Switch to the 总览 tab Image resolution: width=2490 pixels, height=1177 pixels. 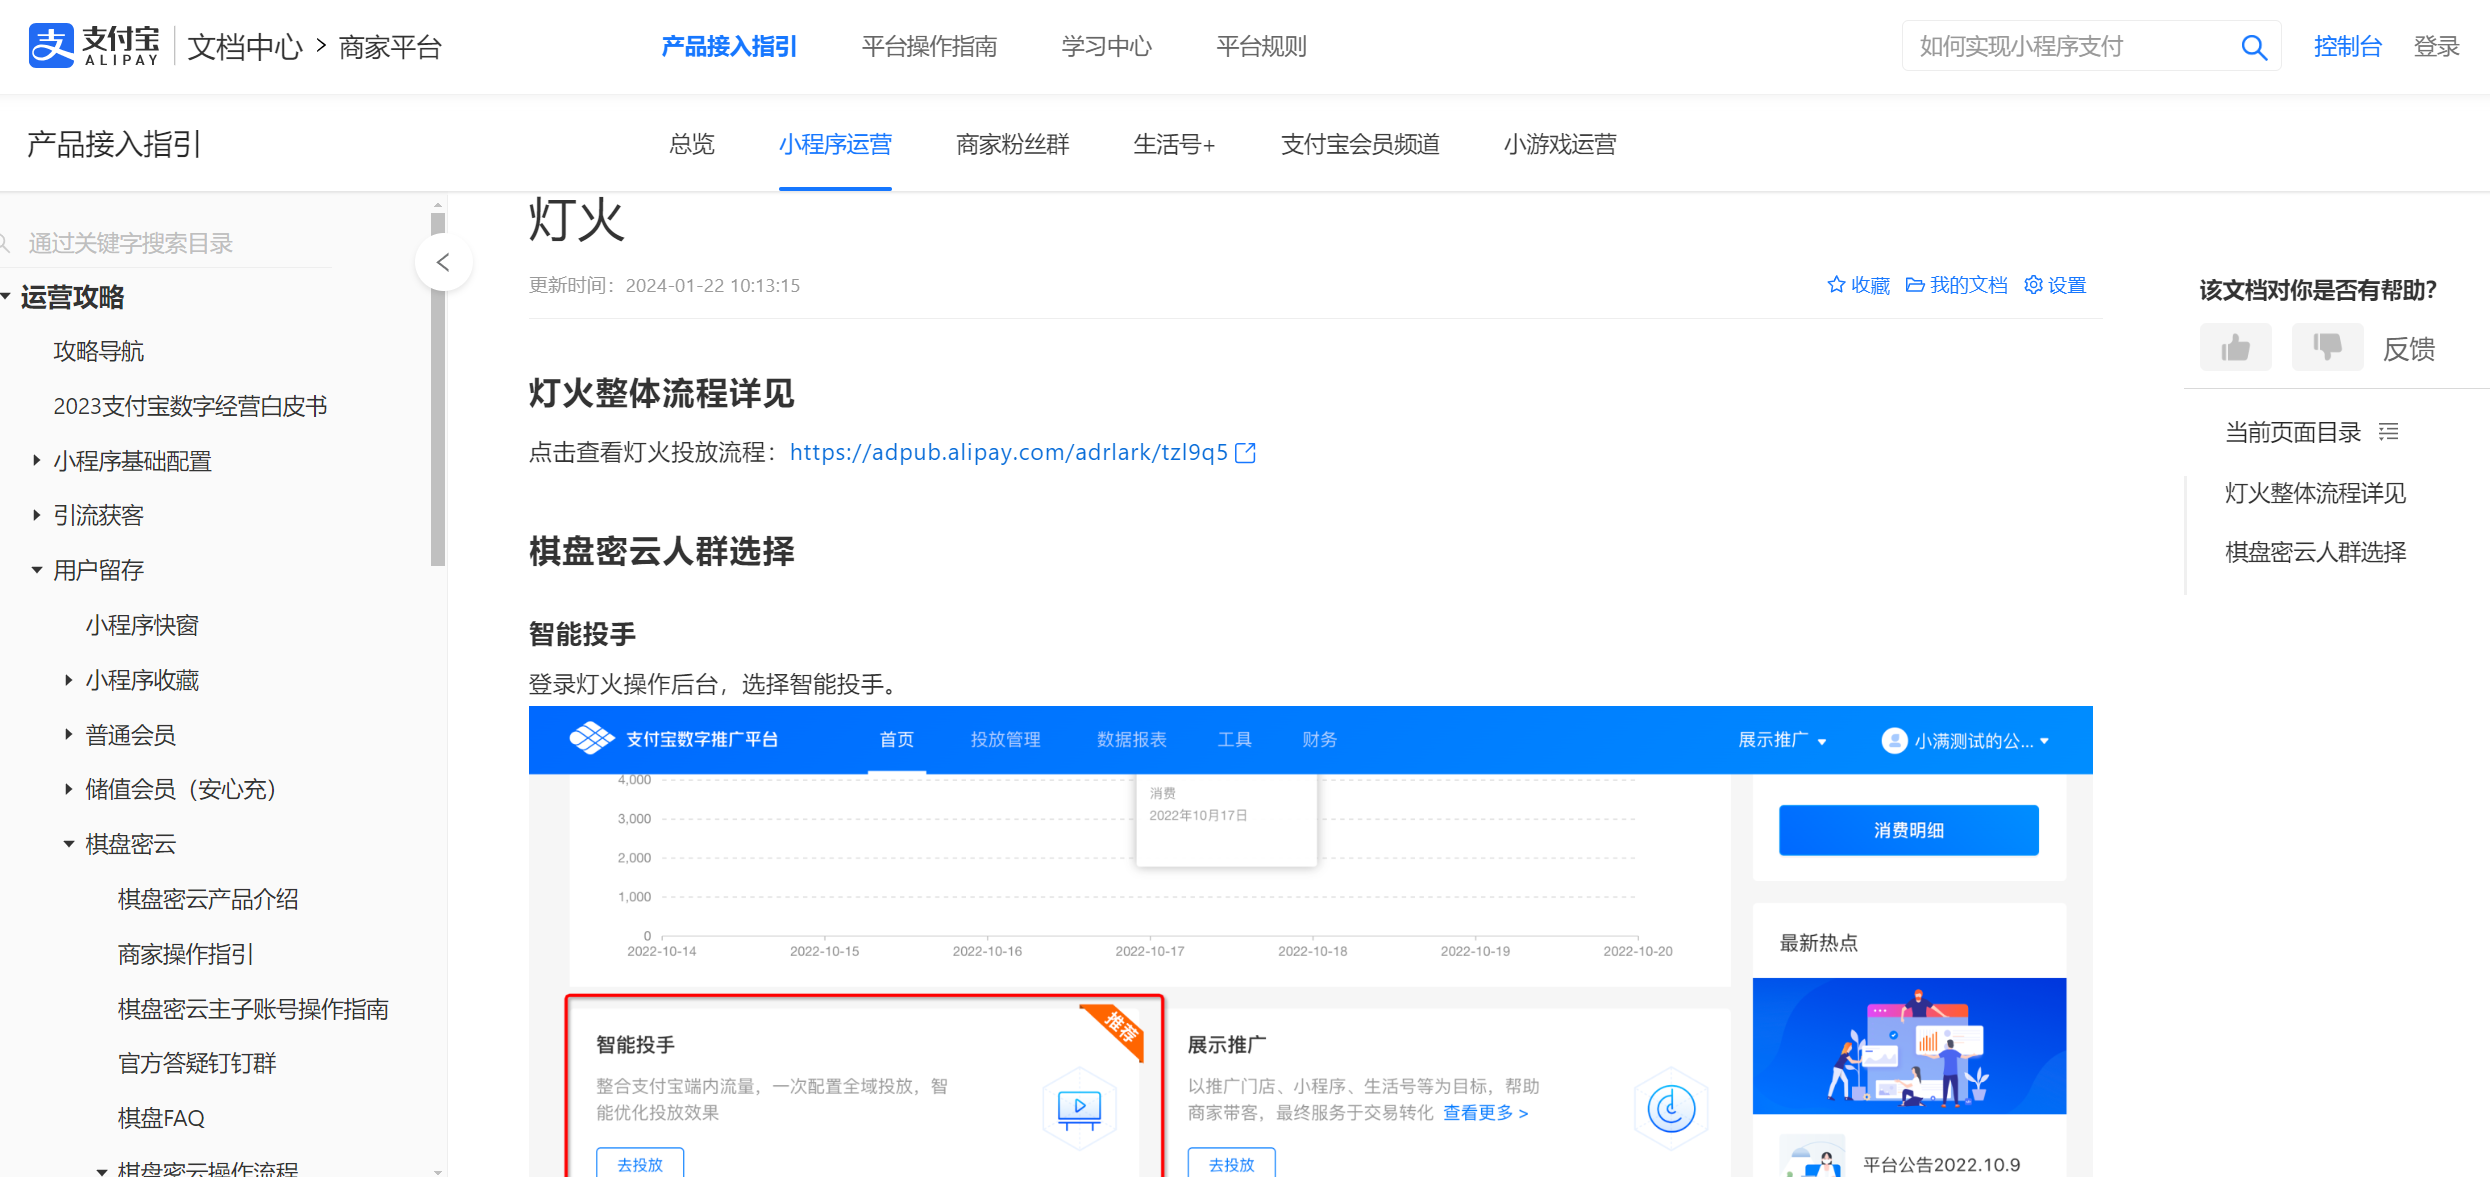692,145
